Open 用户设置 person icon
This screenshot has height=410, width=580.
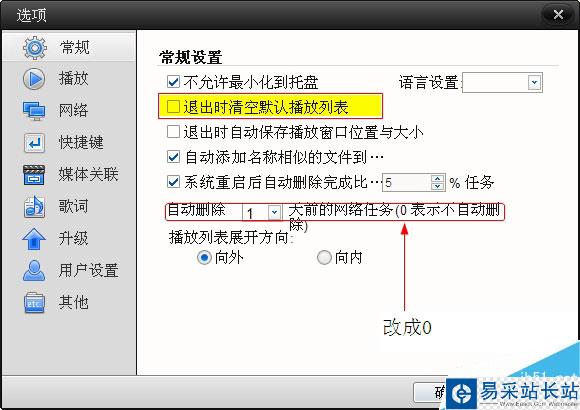[x=34, y=270]
